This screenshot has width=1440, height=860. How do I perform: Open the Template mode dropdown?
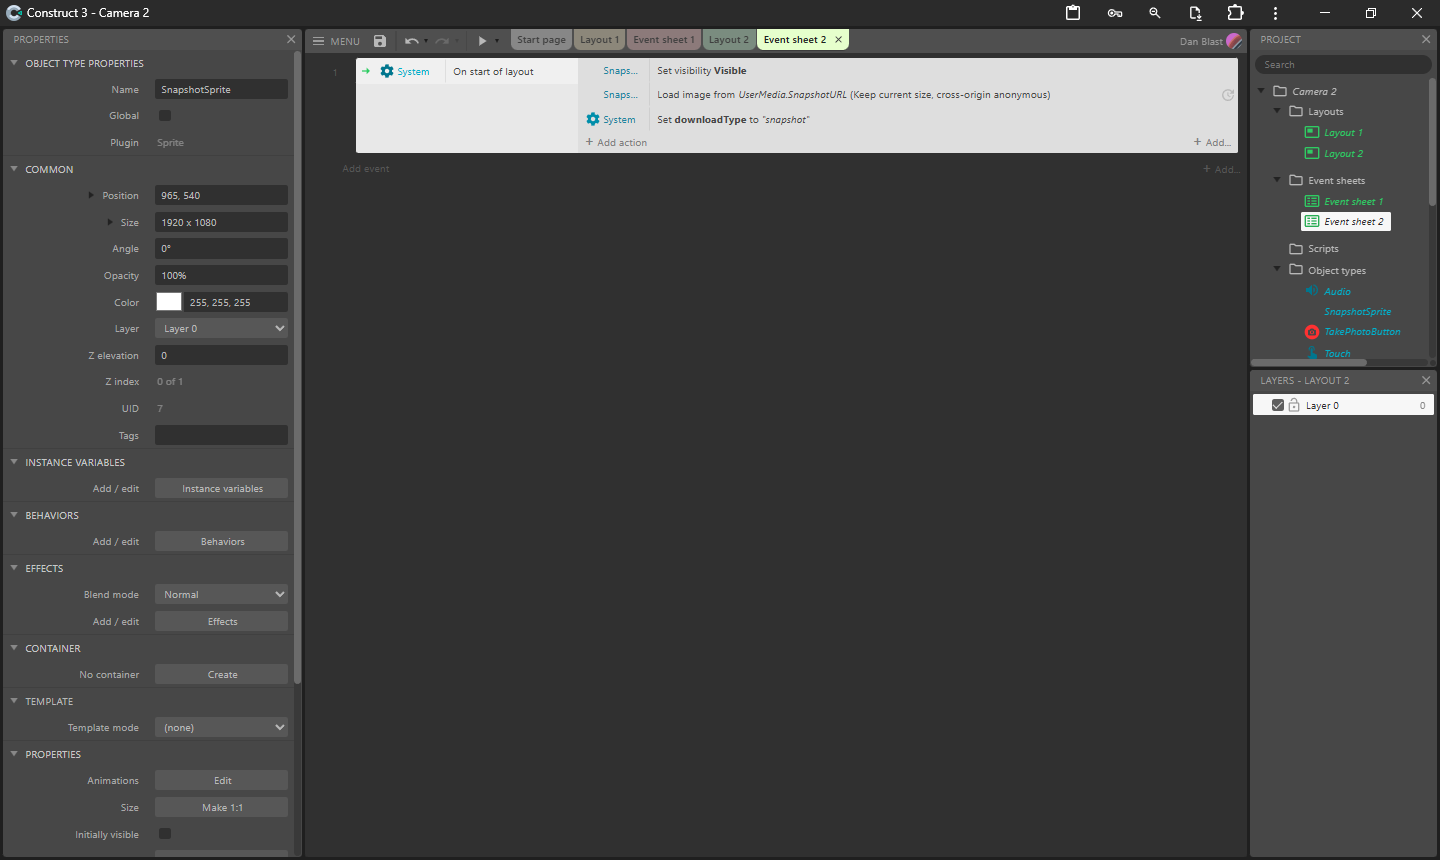pos(221,727)
